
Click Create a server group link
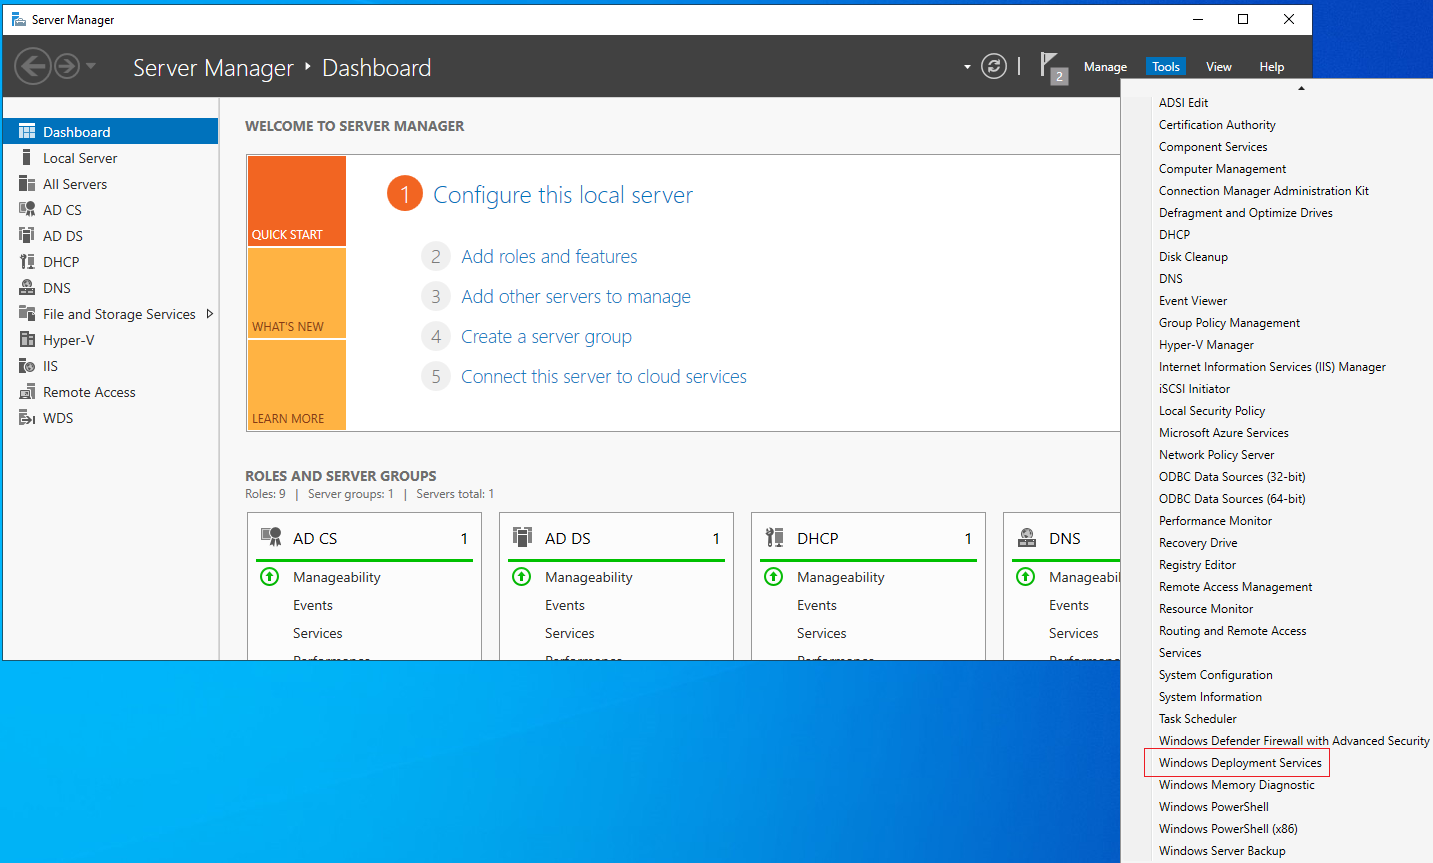click(546, 337)
